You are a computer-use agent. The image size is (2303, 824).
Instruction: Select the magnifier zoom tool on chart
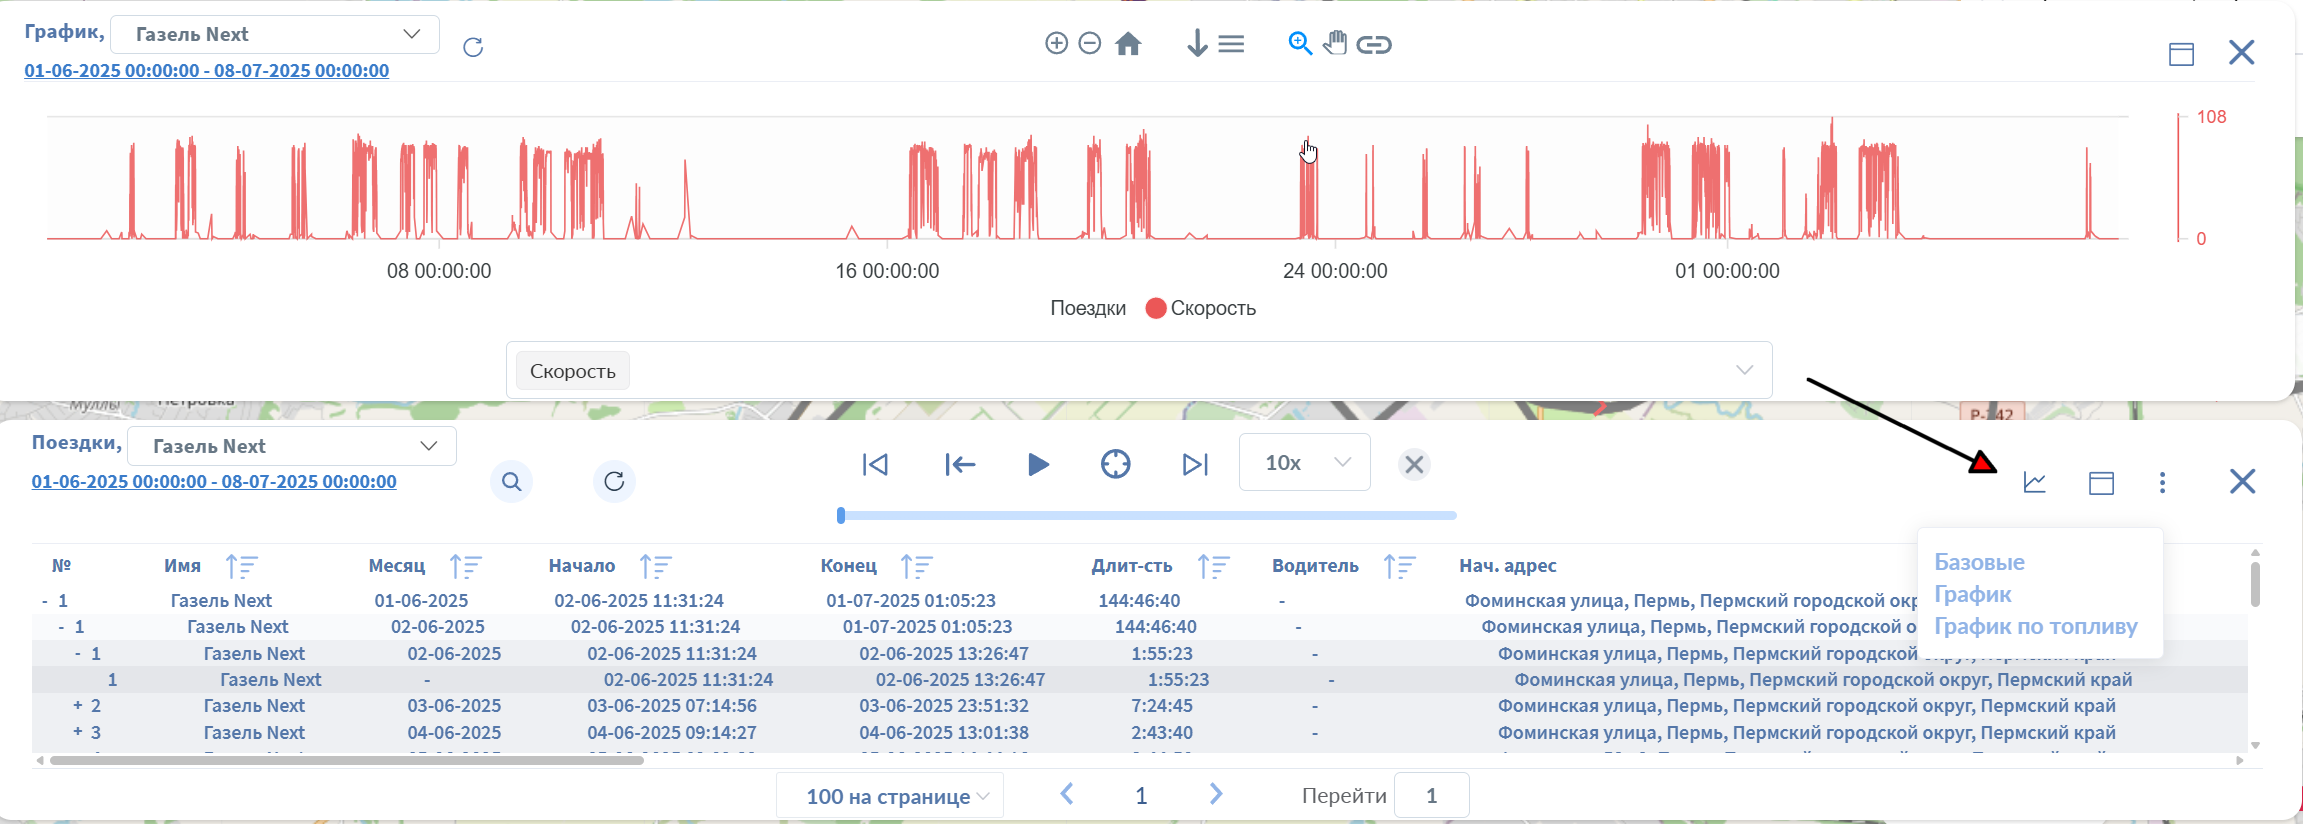click(1299, 43)
